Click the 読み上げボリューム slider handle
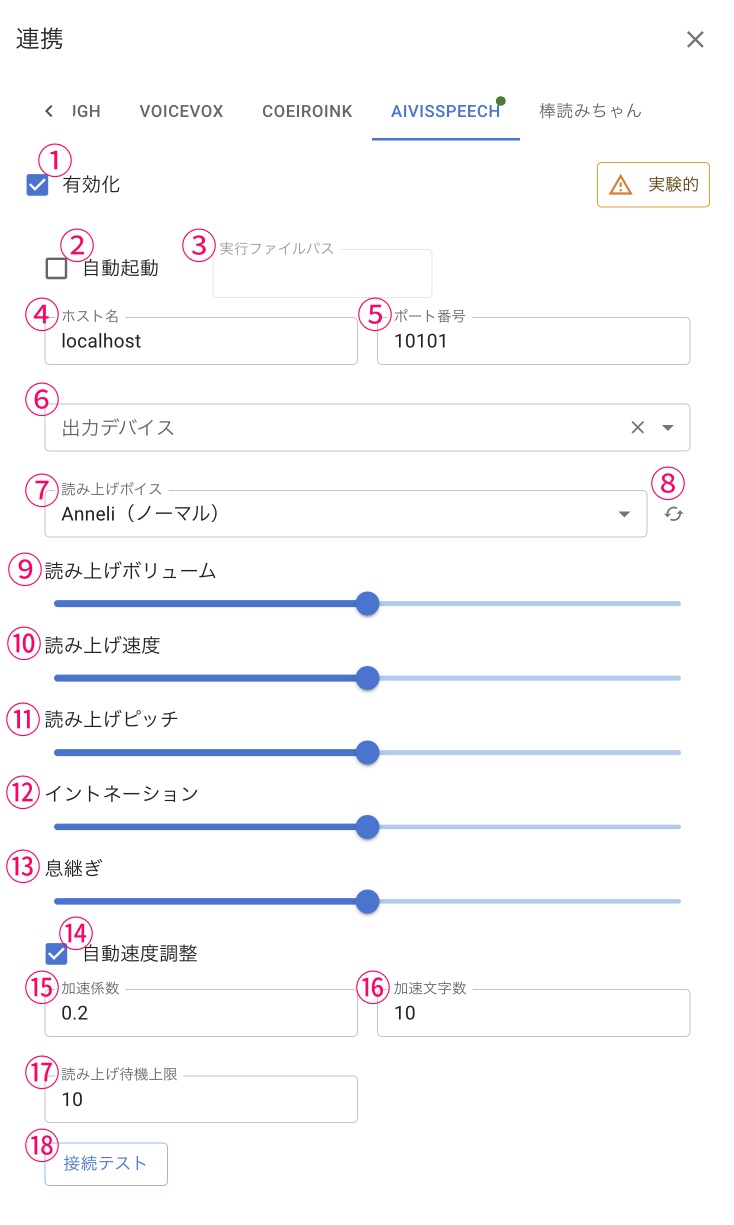734x1225 pixels. tap(368, 604)
